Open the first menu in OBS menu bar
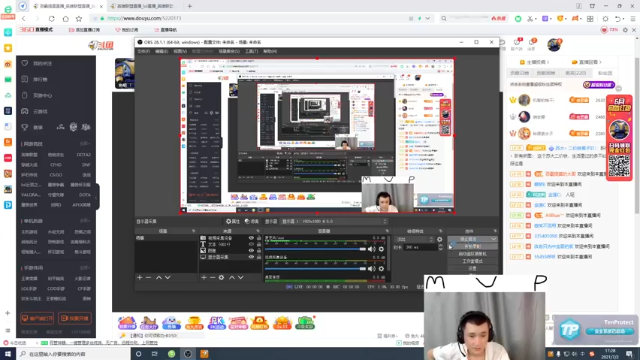Viewport: 640px width, 360px height. [144, 51]
